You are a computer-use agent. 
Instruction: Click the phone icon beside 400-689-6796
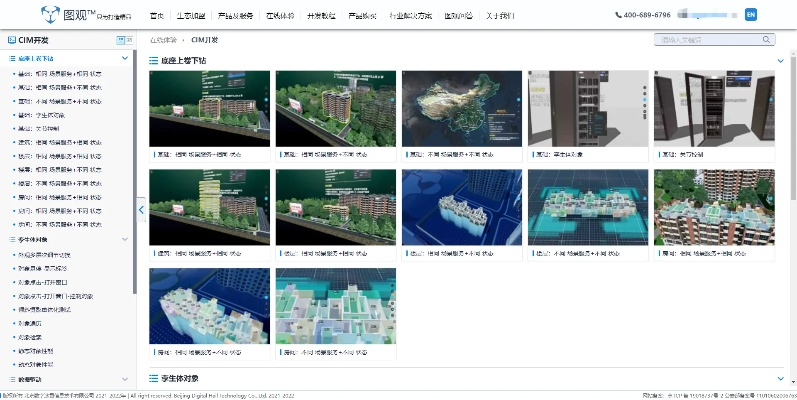click(x=617, y=15)
